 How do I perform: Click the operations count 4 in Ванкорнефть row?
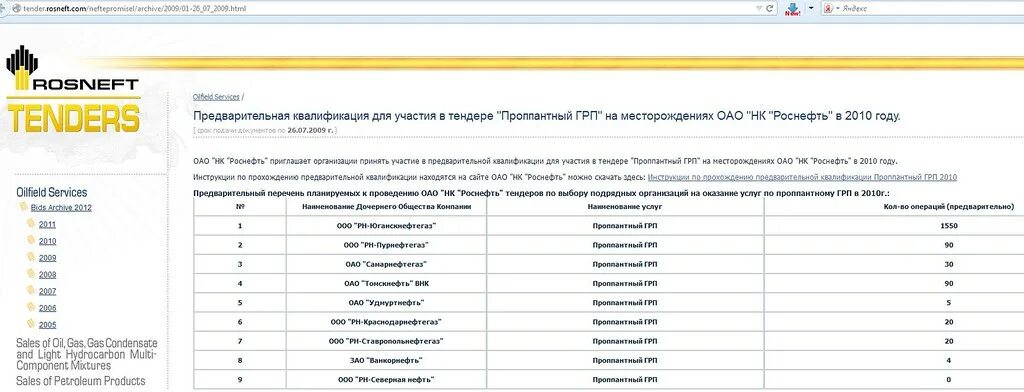pos(948,361)
